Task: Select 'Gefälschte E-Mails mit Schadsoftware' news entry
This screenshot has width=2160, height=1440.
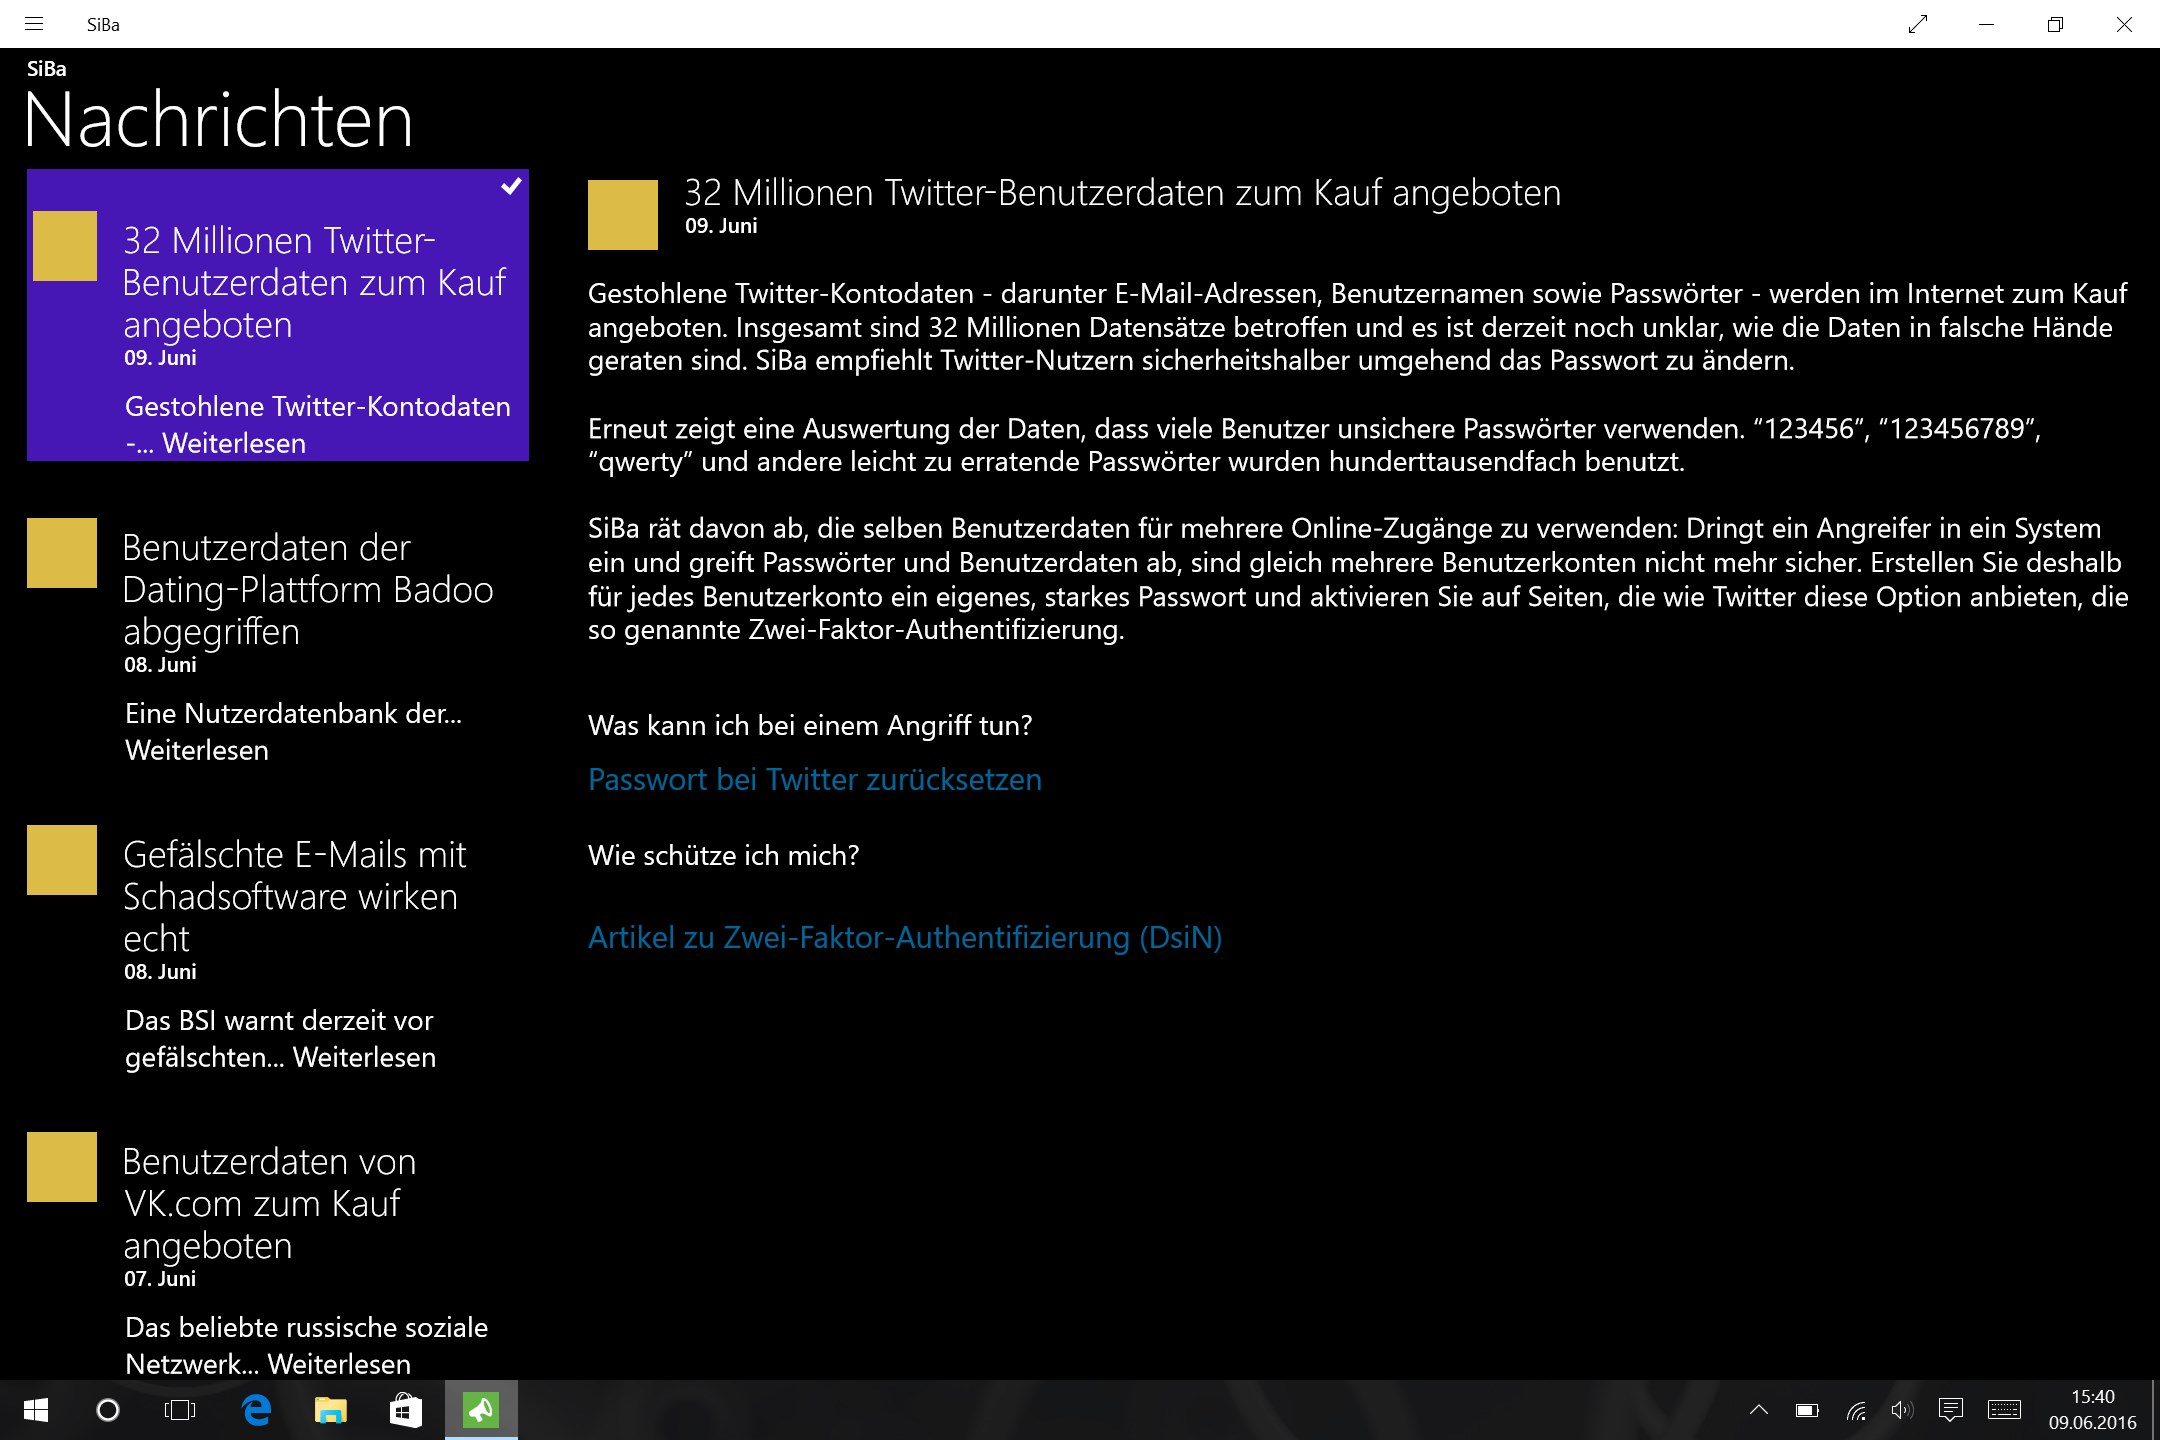Action: tap(294, 896)
